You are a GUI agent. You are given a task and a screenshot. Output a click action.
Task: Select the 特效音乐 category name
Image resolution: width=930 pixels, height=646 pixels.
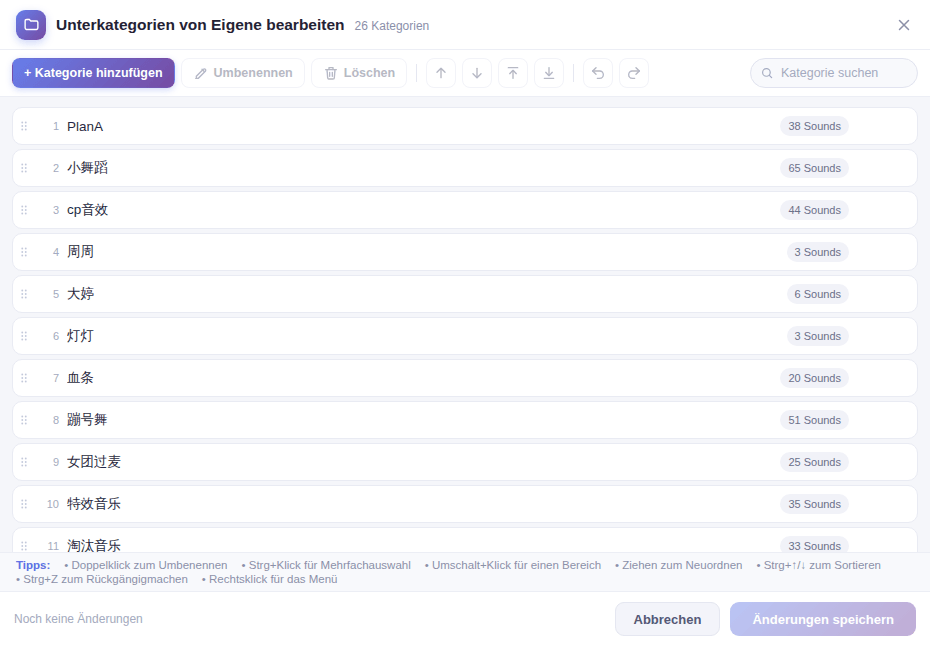[x=94, y=504]
